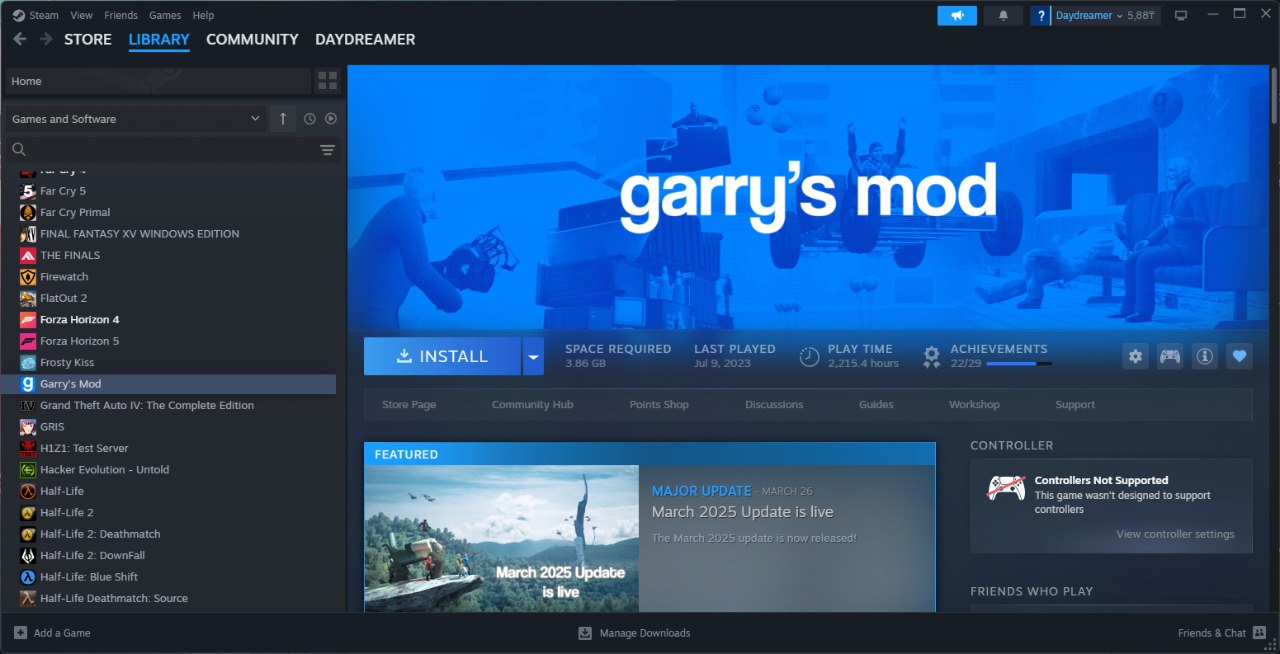
Task: Click the achievements progress bar
Action: tap(1019, 363)
